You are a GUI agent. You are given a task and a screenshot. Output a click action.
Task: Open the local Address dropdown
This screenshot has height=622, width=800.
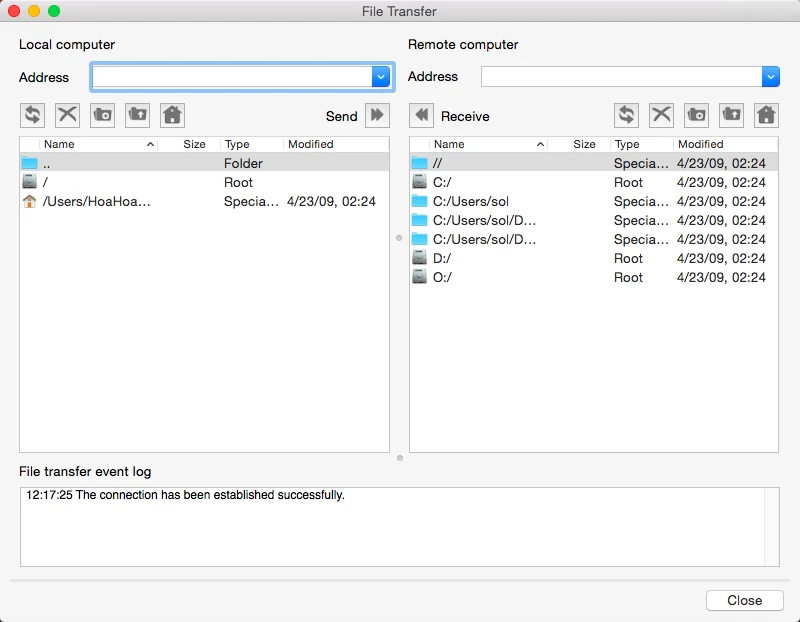(381, 77)
